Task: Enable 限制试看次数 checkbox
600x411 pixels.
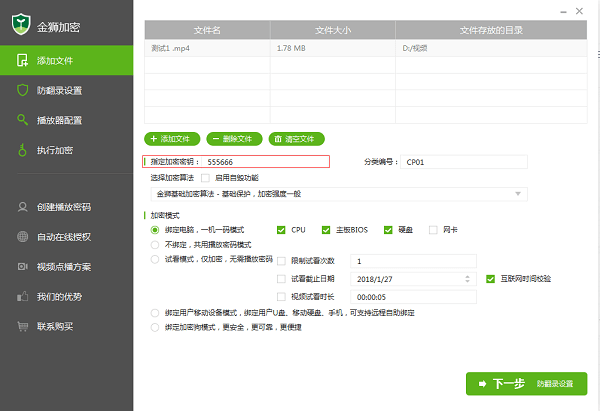Action: (x=281, y=261)
